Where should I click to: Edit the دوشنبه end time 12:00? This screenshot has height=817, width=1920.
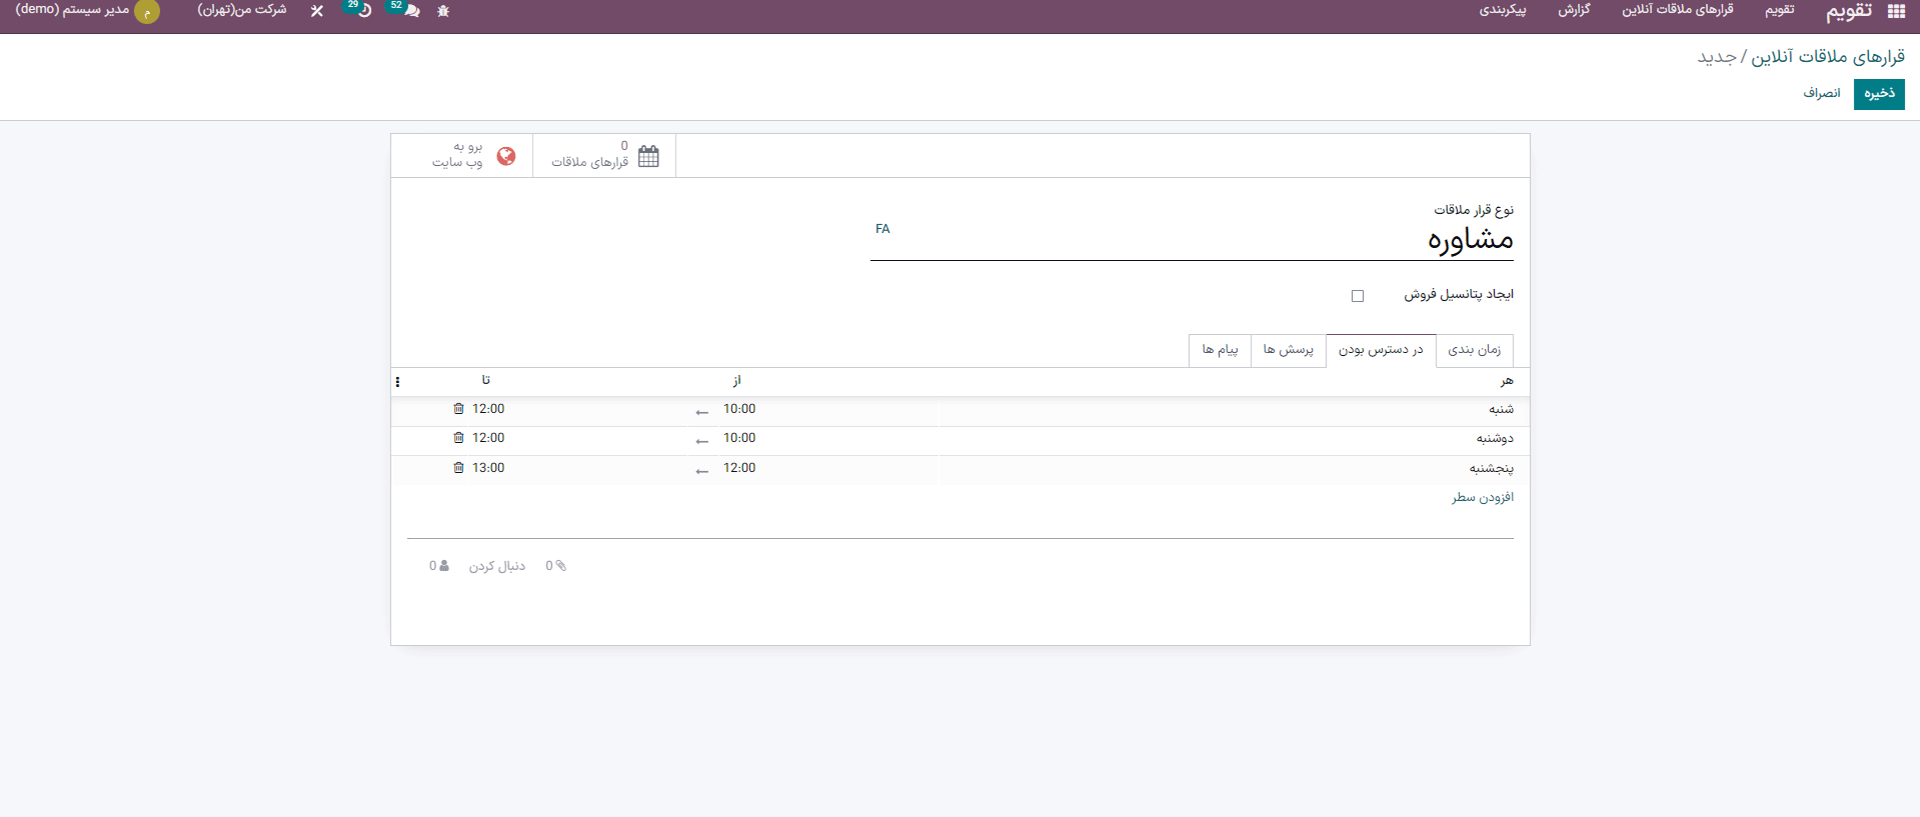(x=488, y=438)
